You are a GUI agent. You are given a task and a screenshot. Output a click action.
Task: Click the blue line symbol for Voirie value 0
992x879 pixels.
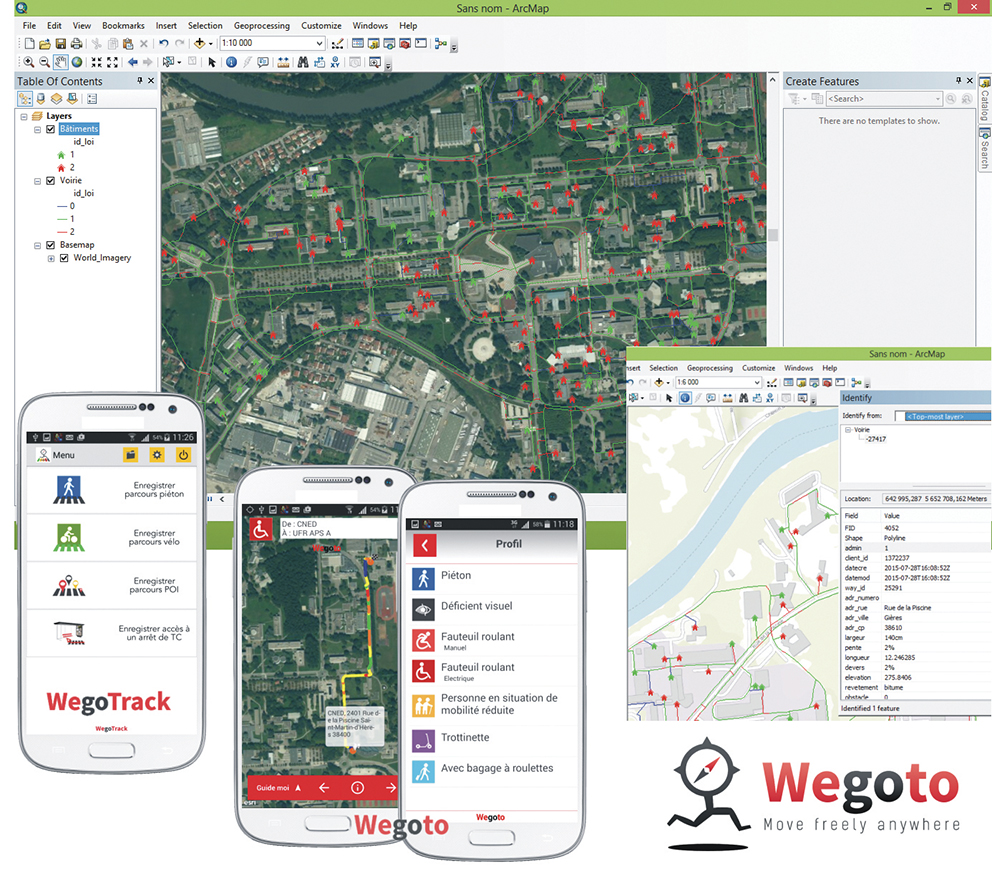tap(62, 206)
